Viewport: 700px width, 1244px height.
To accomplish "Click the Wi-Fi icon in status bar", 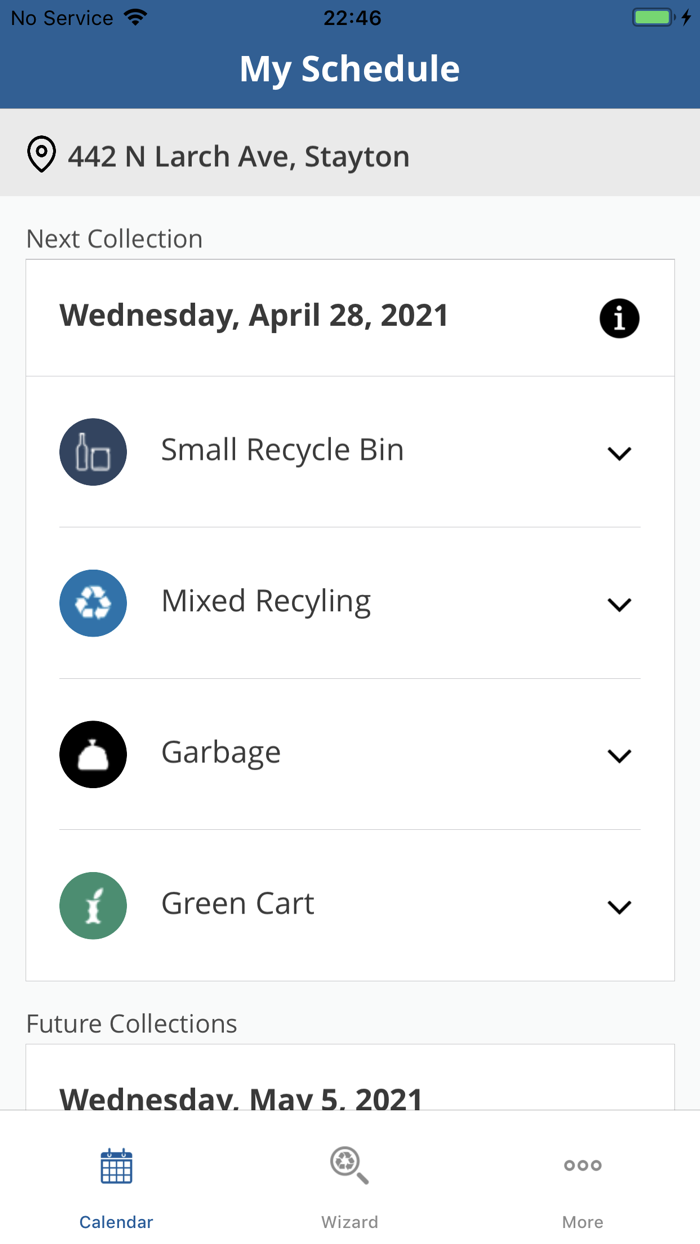I will [135, 16].
